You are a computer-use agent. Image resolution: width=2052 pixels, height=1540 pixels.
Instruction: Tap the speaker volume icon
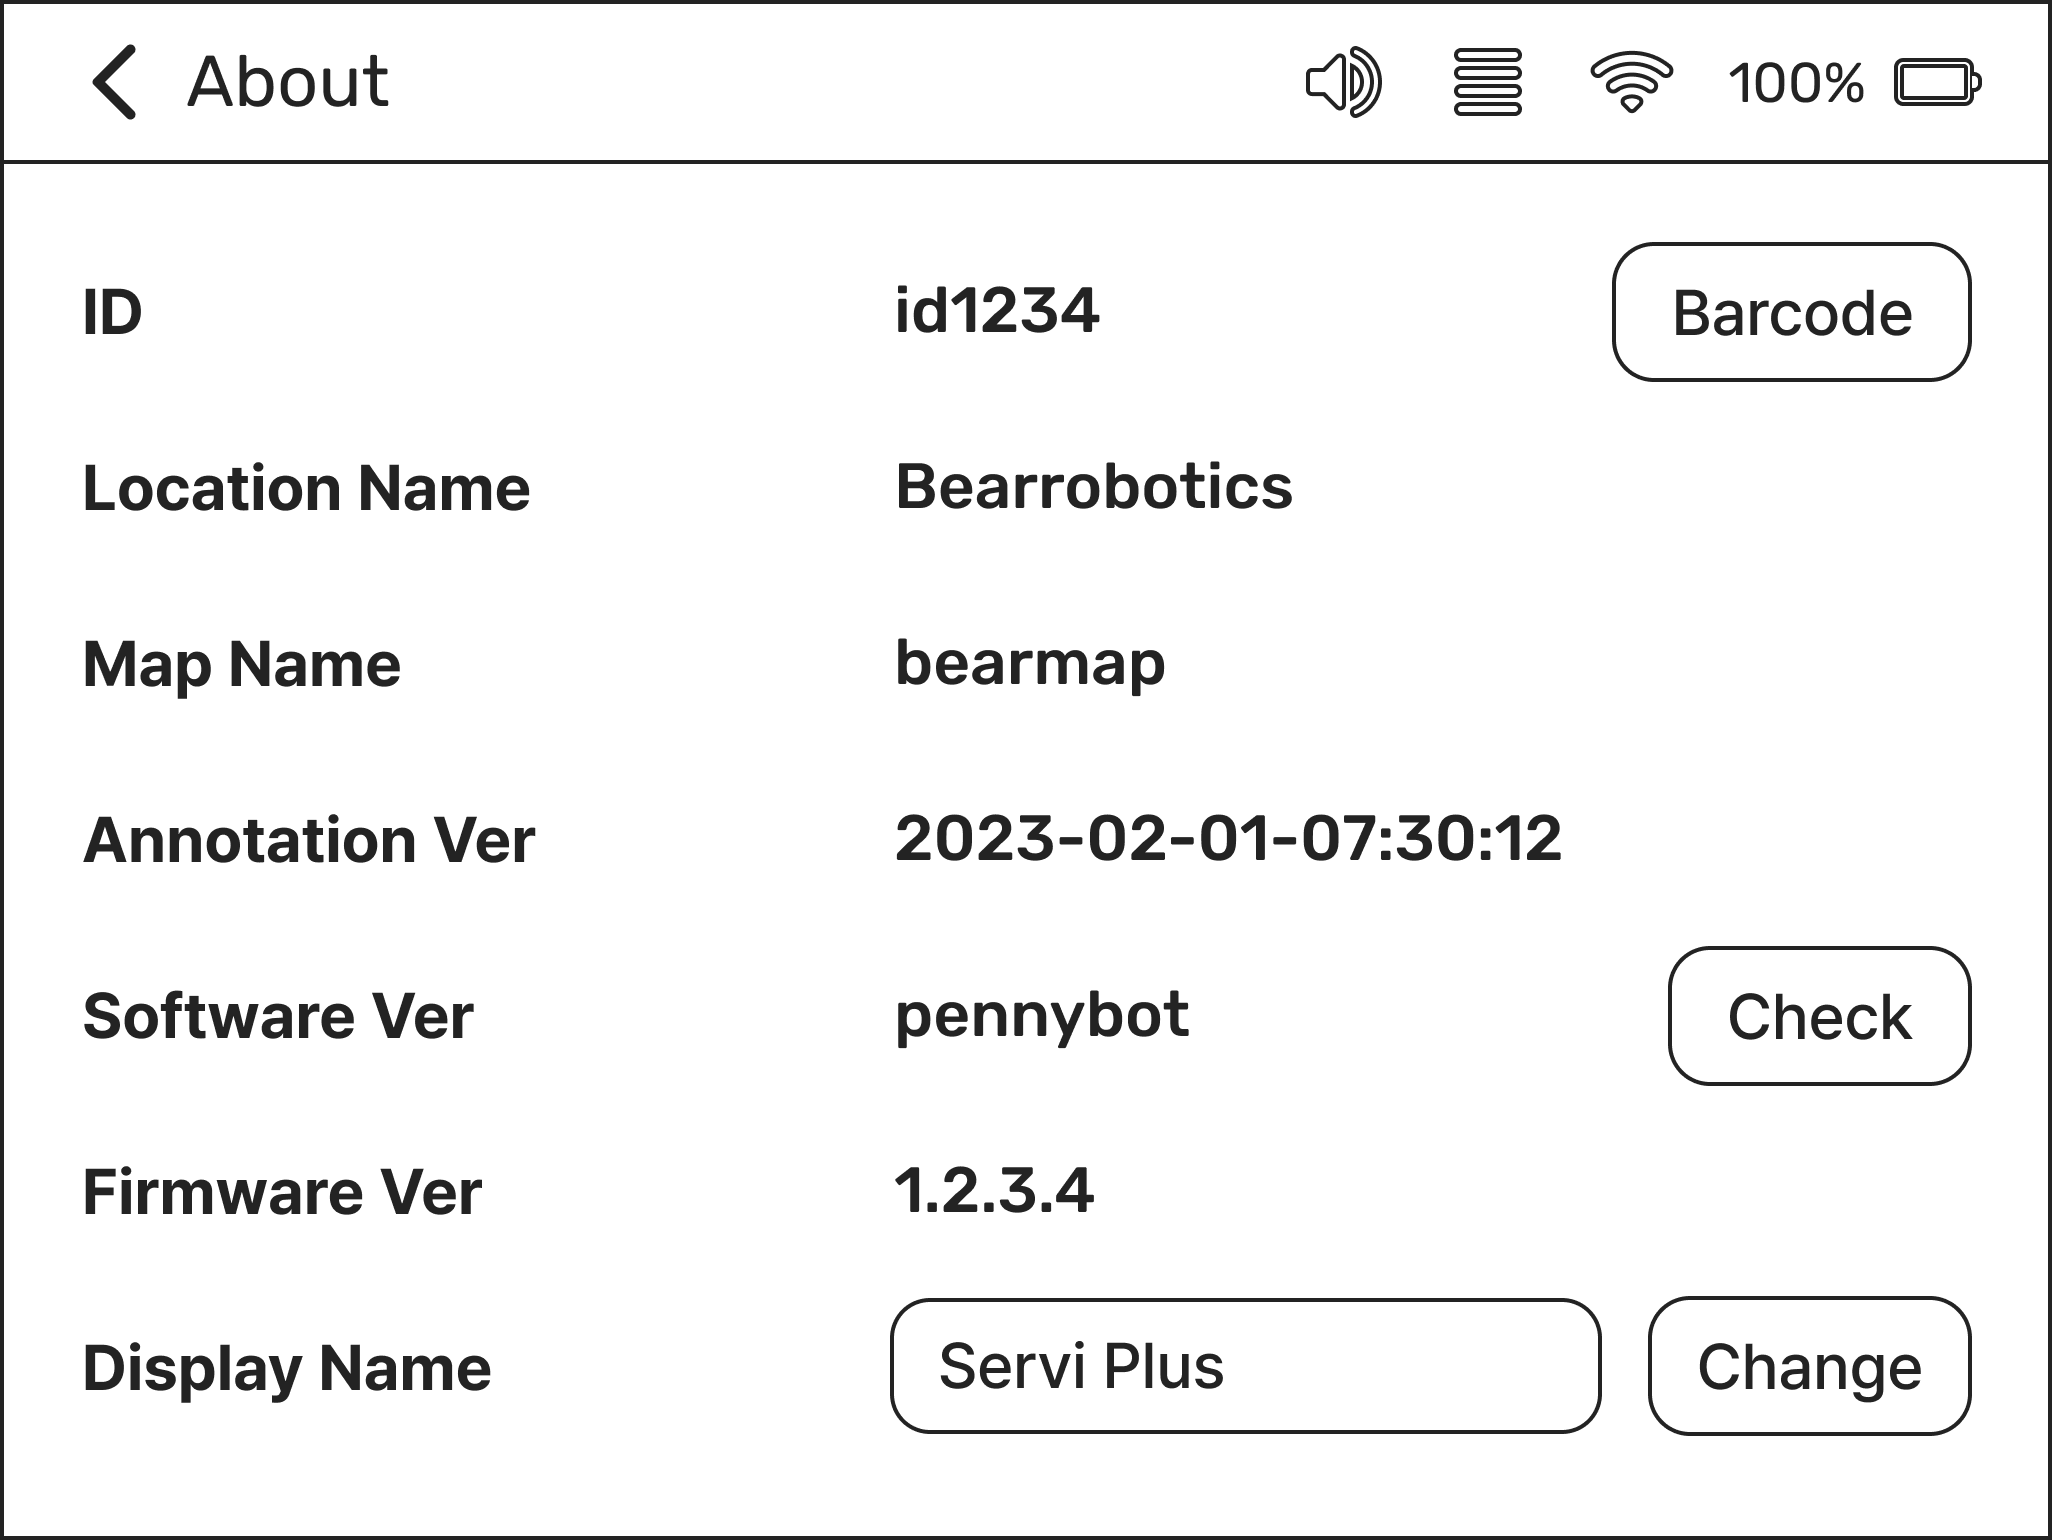pos(1344,82)
